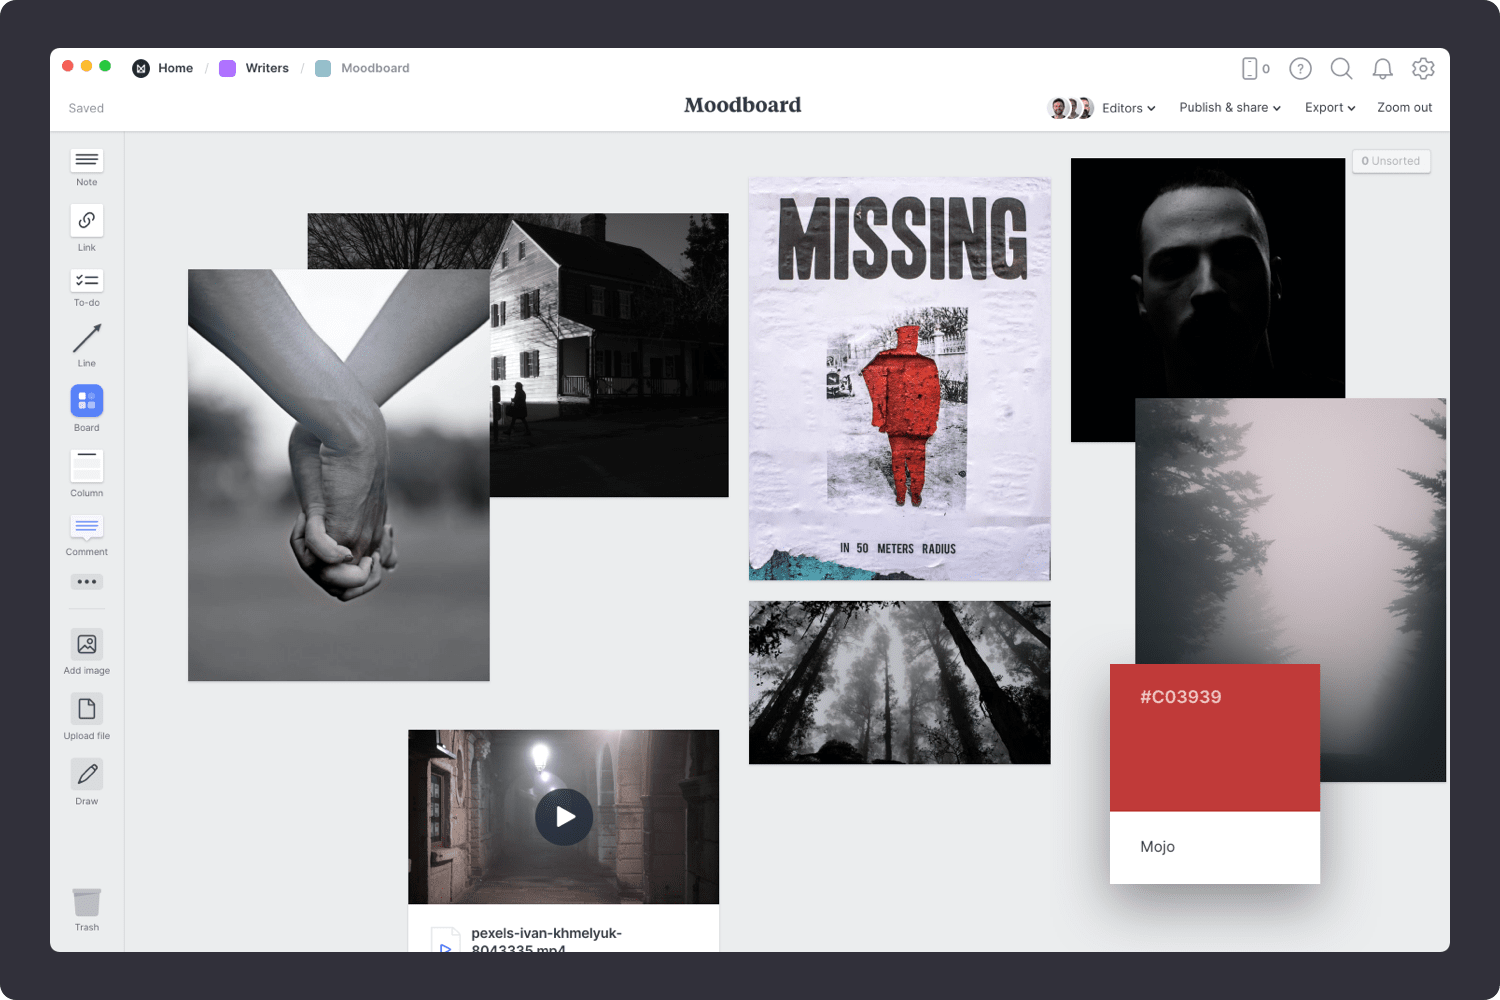Select the Note tool in the sidebar
The height and width of the screenshot is (1000, 1500).
(86, 163)
